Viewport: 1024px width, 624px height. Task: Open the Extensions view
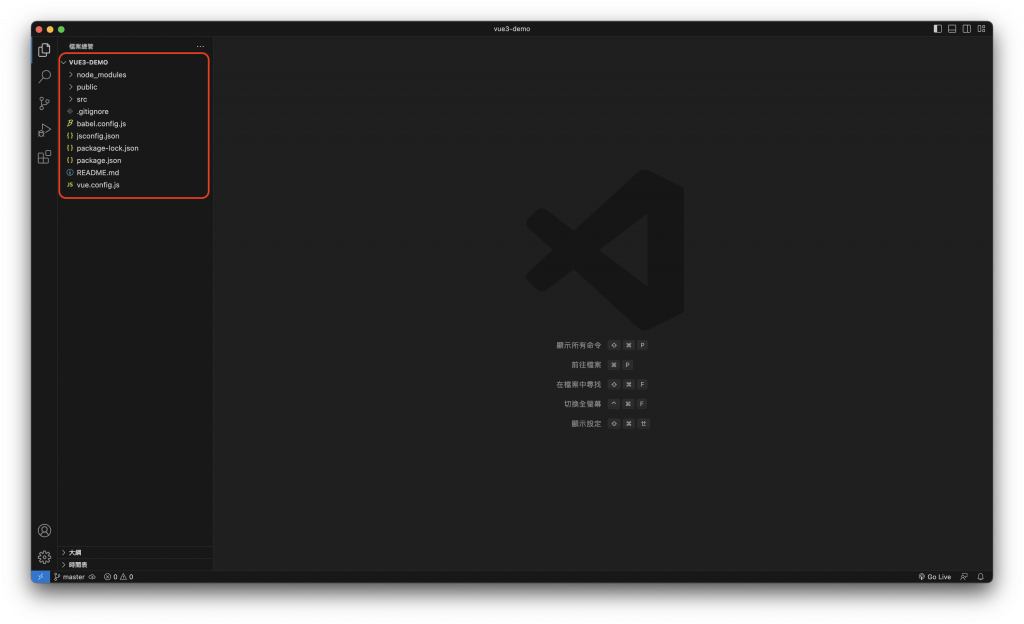point(44,157)
